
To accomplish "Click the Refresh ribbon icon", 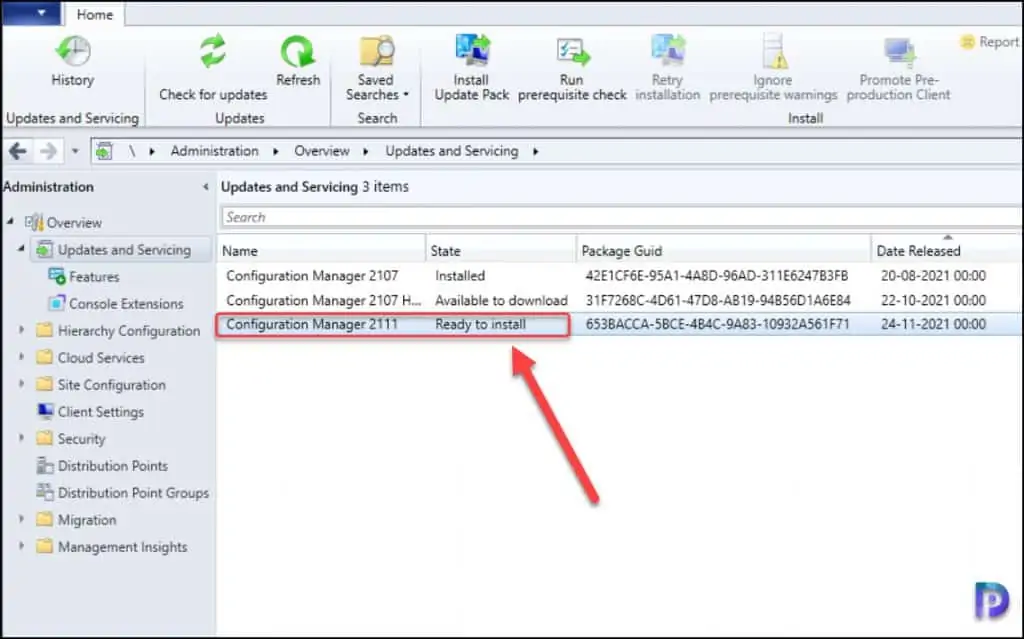I will pyautogui.click(x=298, y=52).
